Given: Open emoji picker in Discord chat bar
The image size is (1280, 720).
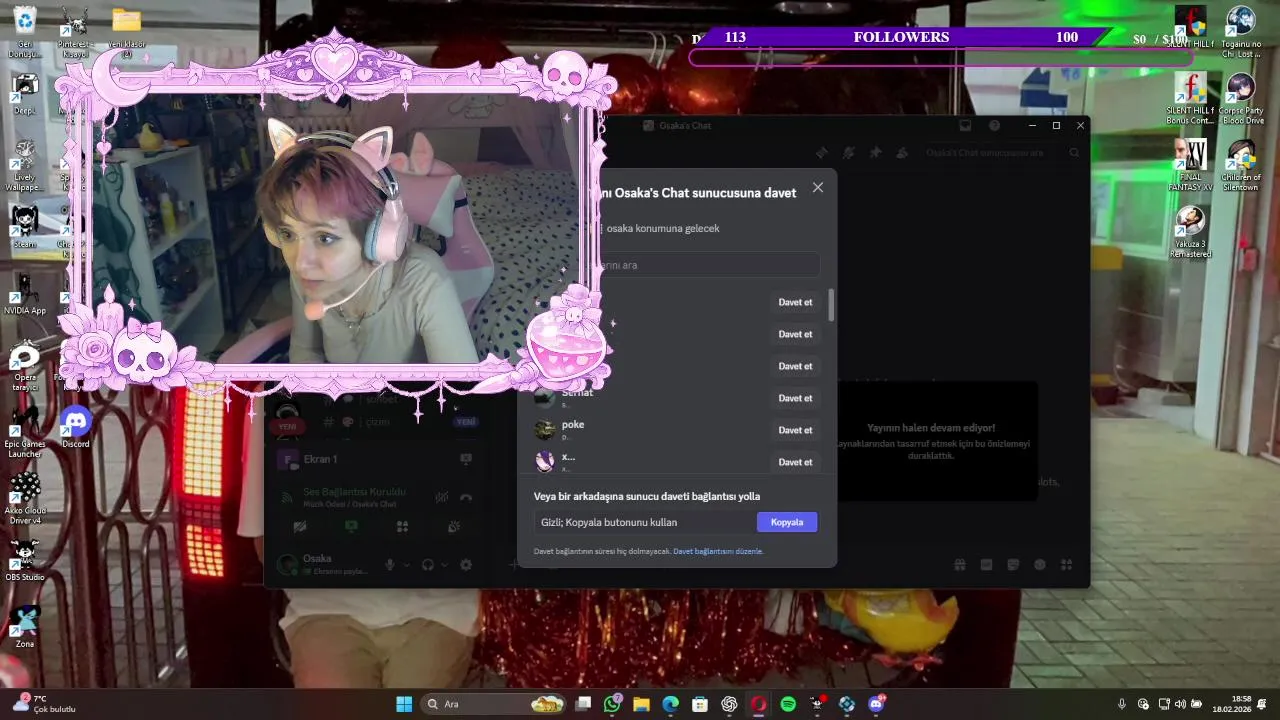Looking at the screenshot, I should click(x=1040, y=565).
